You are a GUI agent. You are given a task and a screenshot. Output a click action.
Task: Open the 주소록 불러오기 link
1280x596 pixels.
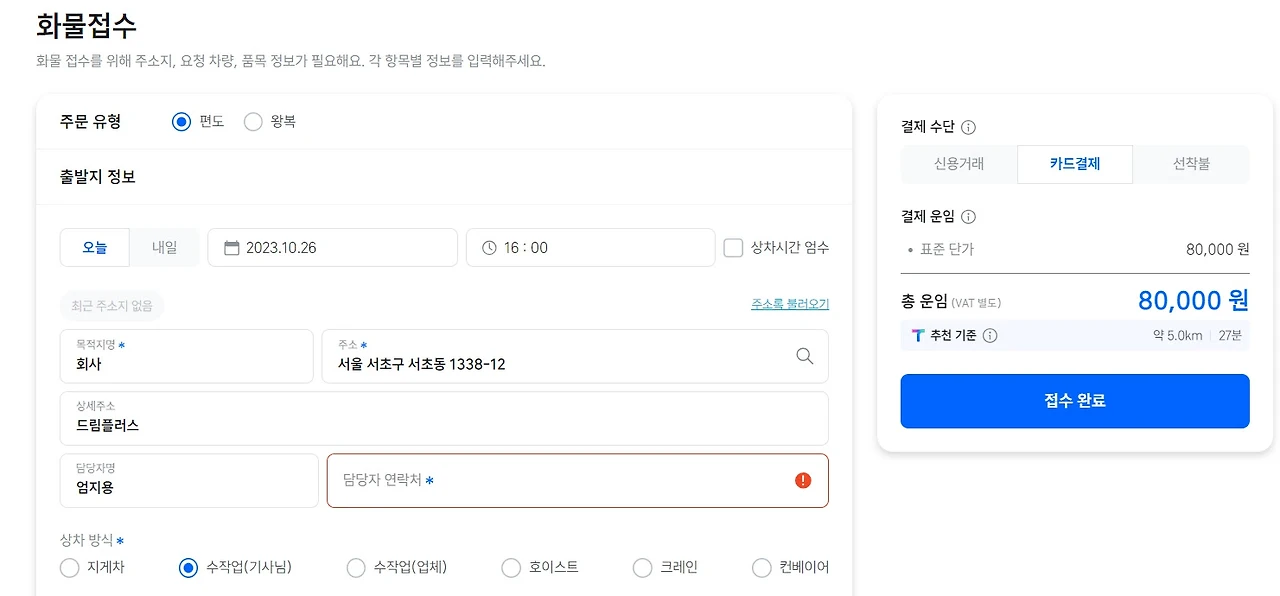(789, 304)
